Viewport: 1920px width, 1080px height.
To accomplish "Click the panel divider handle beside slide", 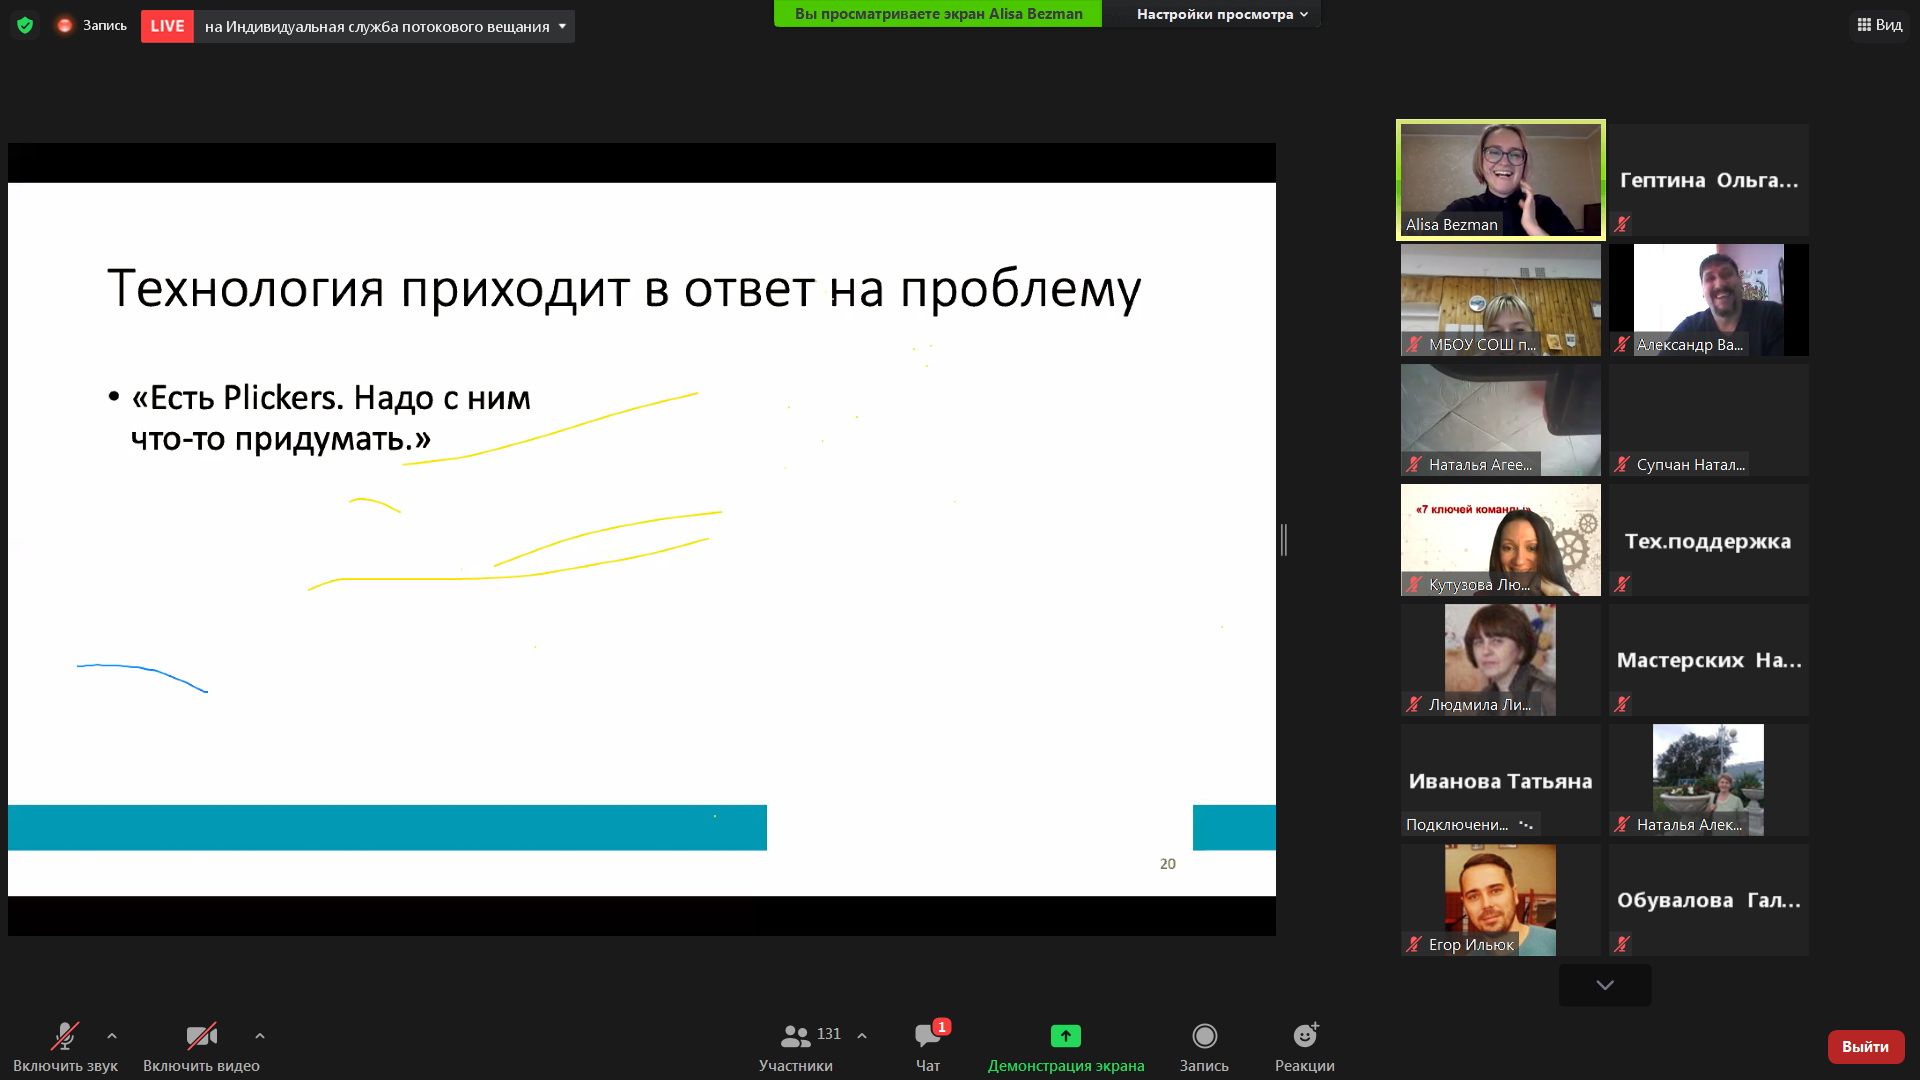I will [x=1284, y=540].
